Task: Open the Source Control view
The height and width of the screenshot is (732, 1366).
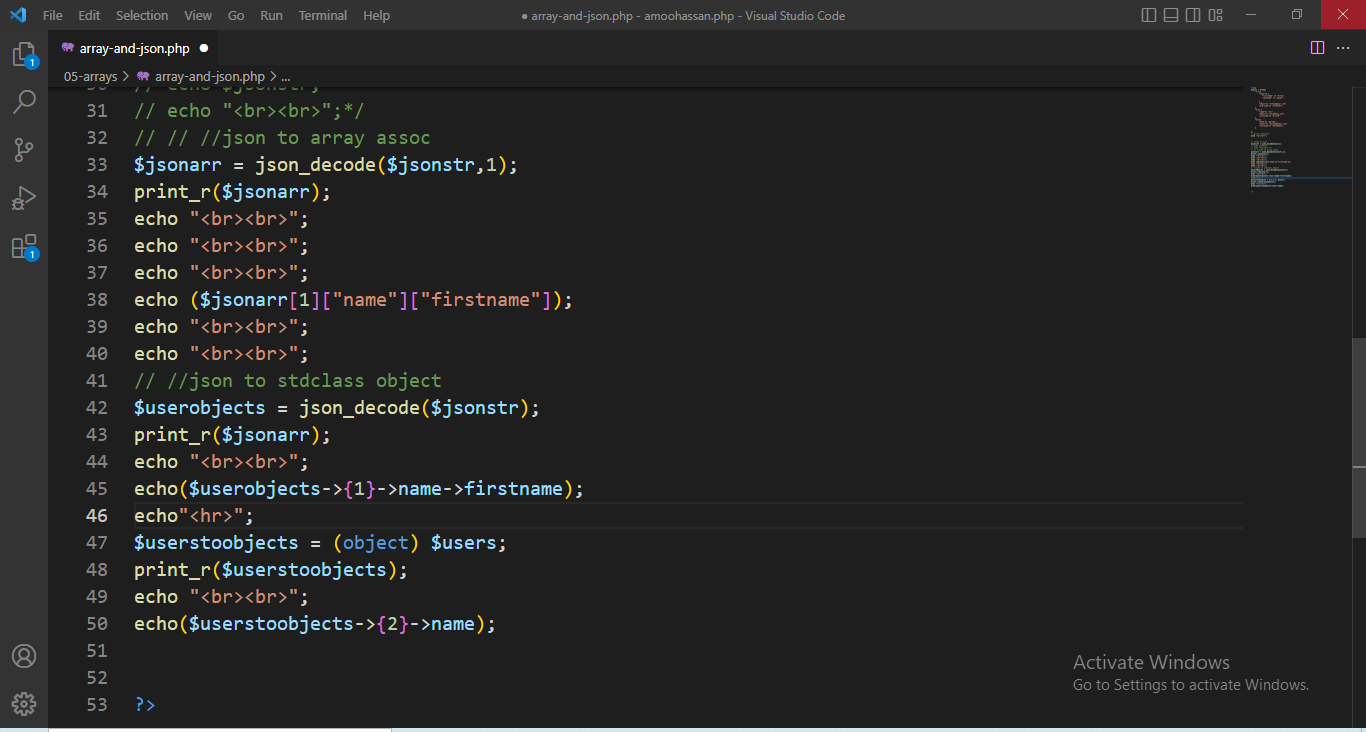Action: click(24, 150)
